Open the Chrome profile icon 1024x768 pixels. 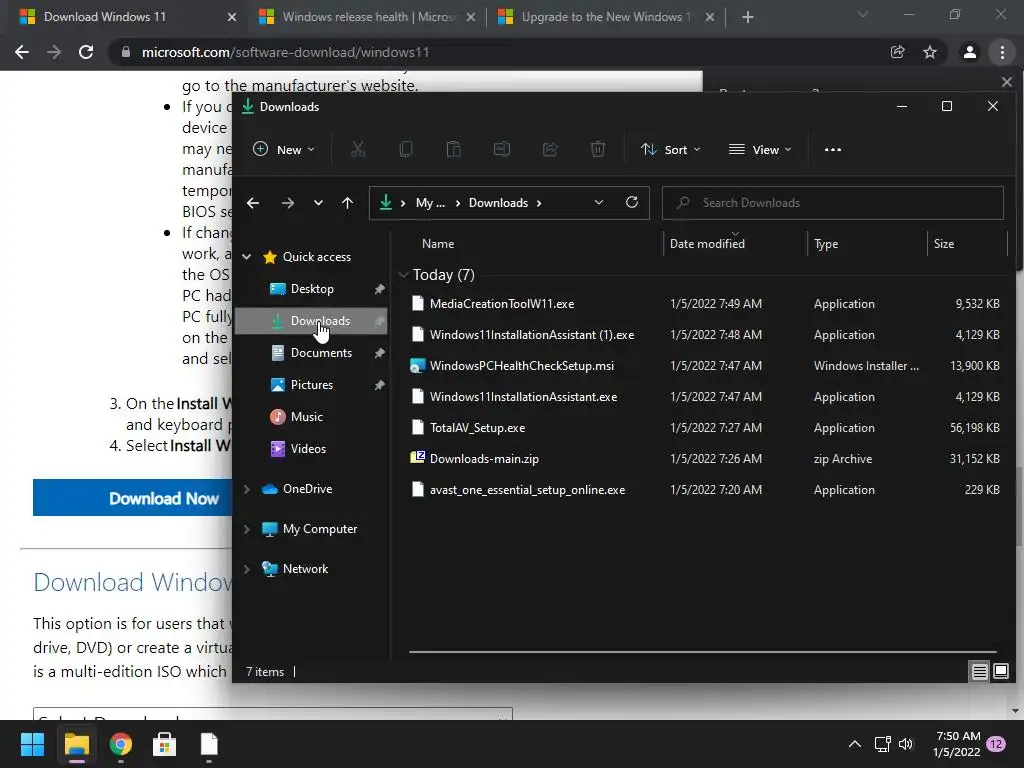tap(970, 52)
